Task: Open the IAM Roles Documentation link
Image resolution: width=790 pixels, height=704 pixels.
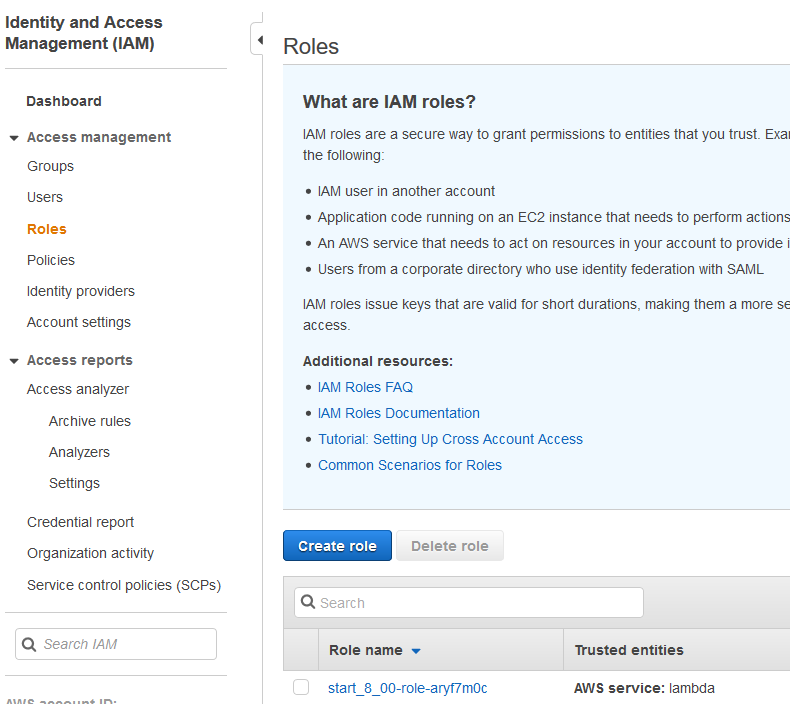Action: tap(399, 413)
